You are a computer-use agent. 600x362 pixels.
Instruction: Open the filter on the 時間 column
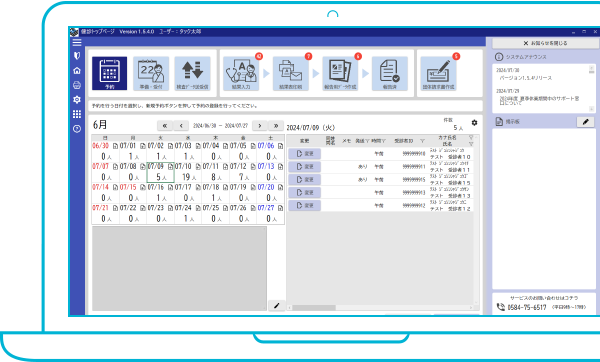[x=383, y=141]
